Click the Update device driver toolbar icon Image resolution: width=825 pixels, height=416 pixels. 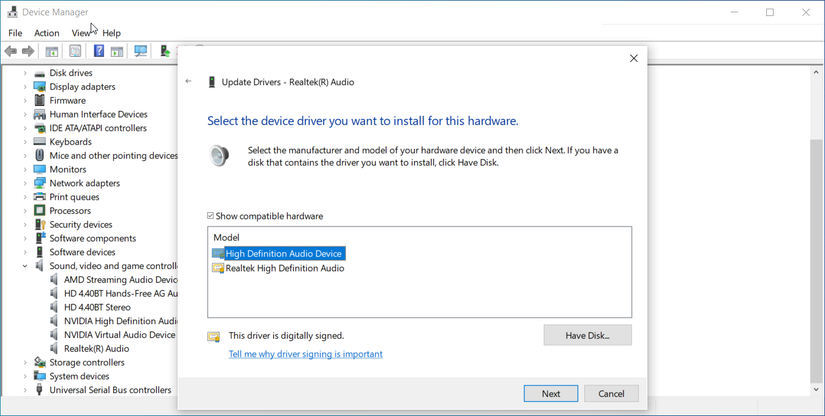(x=165, y=51)
